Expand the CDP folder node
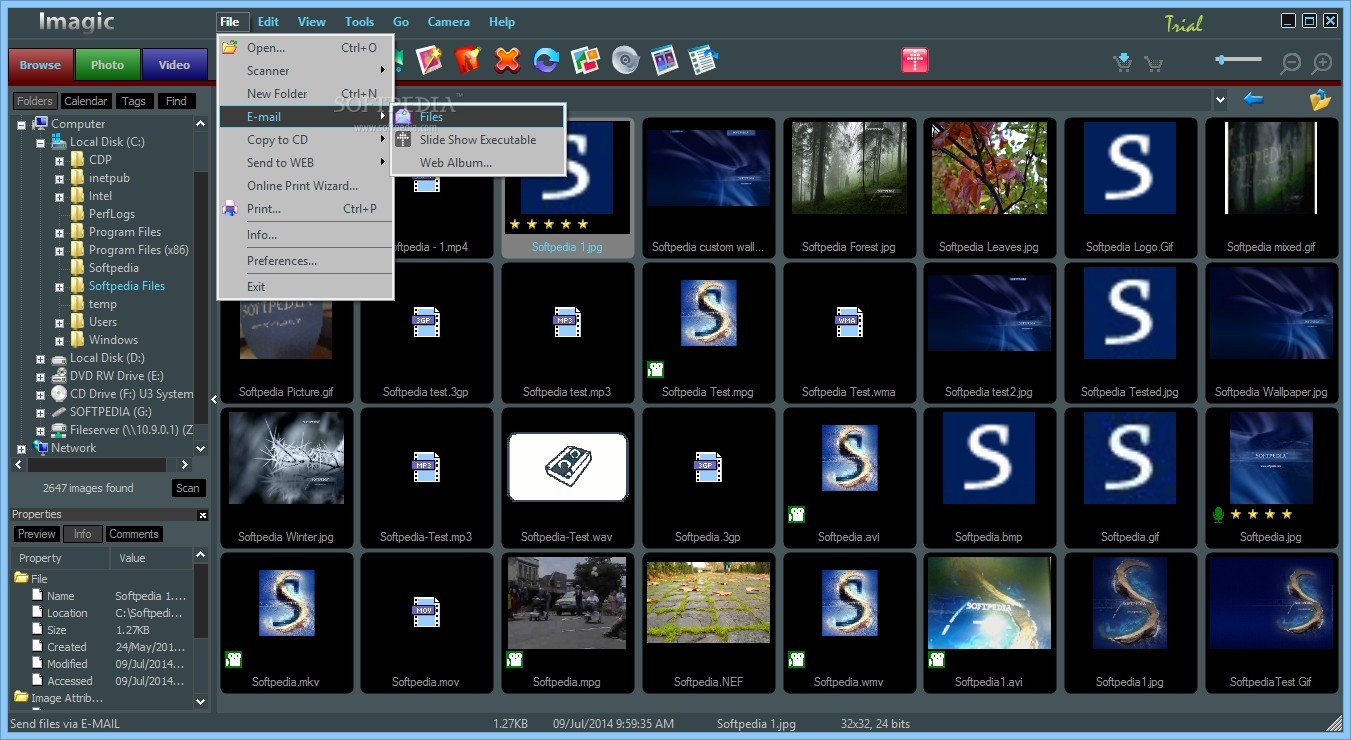The height and width of the screenshot is (740, 1351). click(60, 160)
